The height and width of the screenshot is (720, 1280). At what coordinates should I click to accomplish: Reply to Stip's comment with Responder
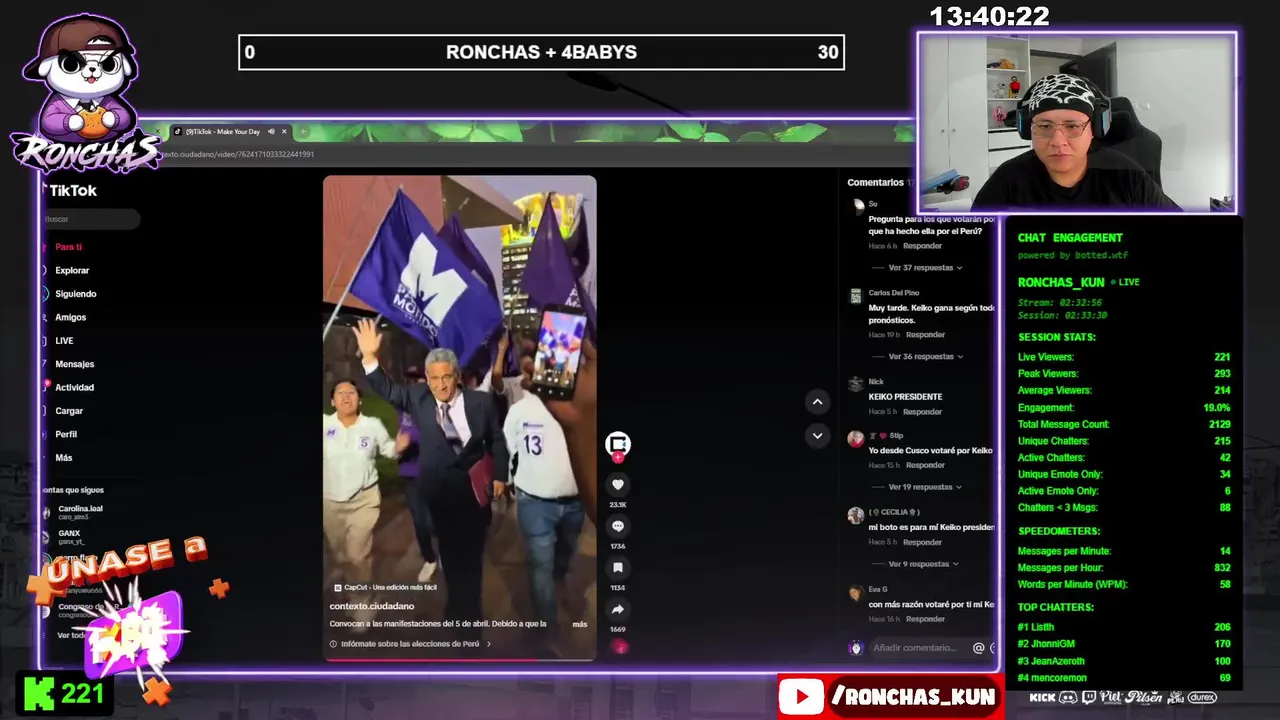point(925,465)
